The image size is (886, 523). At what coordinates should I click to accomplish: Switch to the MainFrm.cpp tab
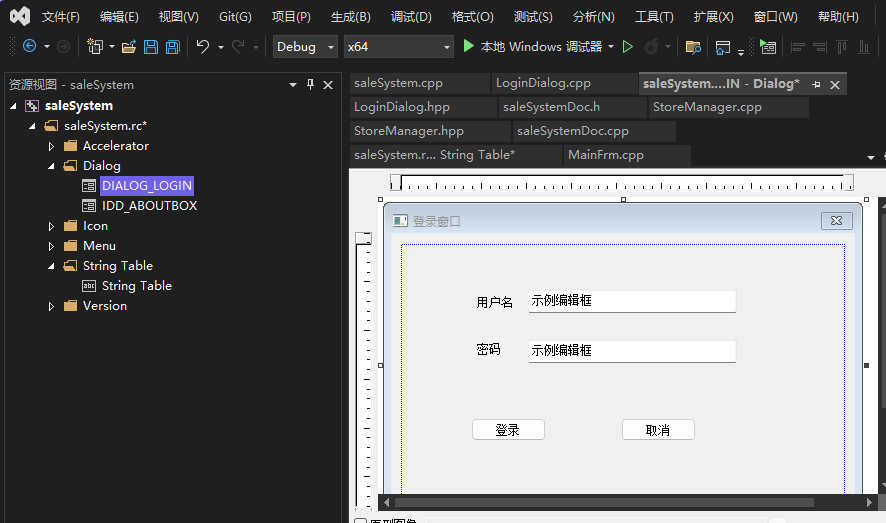tap(627, 155)
